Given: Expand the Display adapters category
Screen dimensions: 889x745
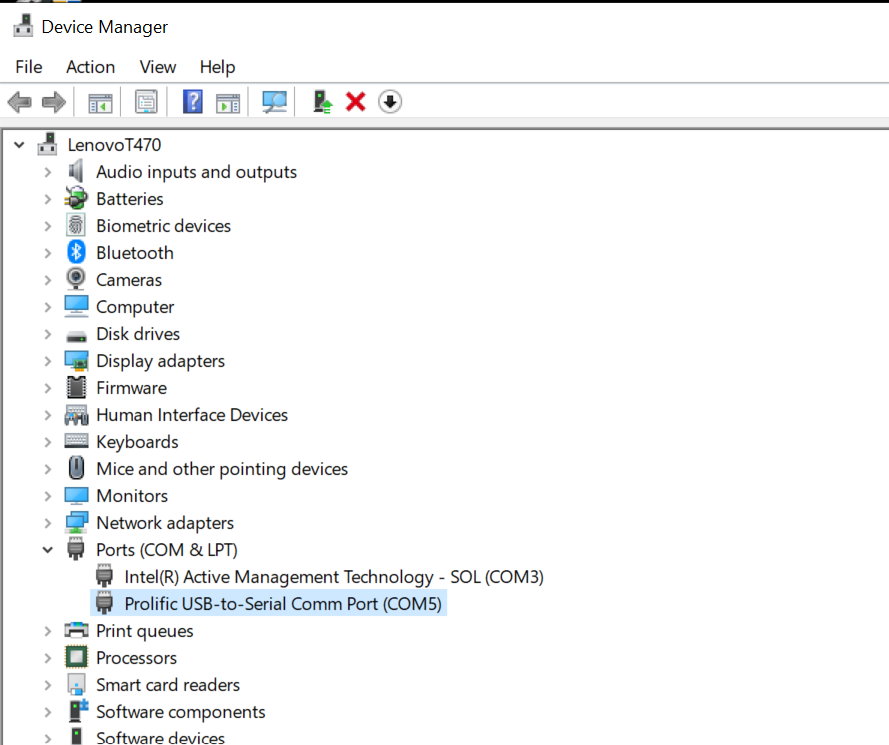Looking at the screenshot, I should coord(47,361).
